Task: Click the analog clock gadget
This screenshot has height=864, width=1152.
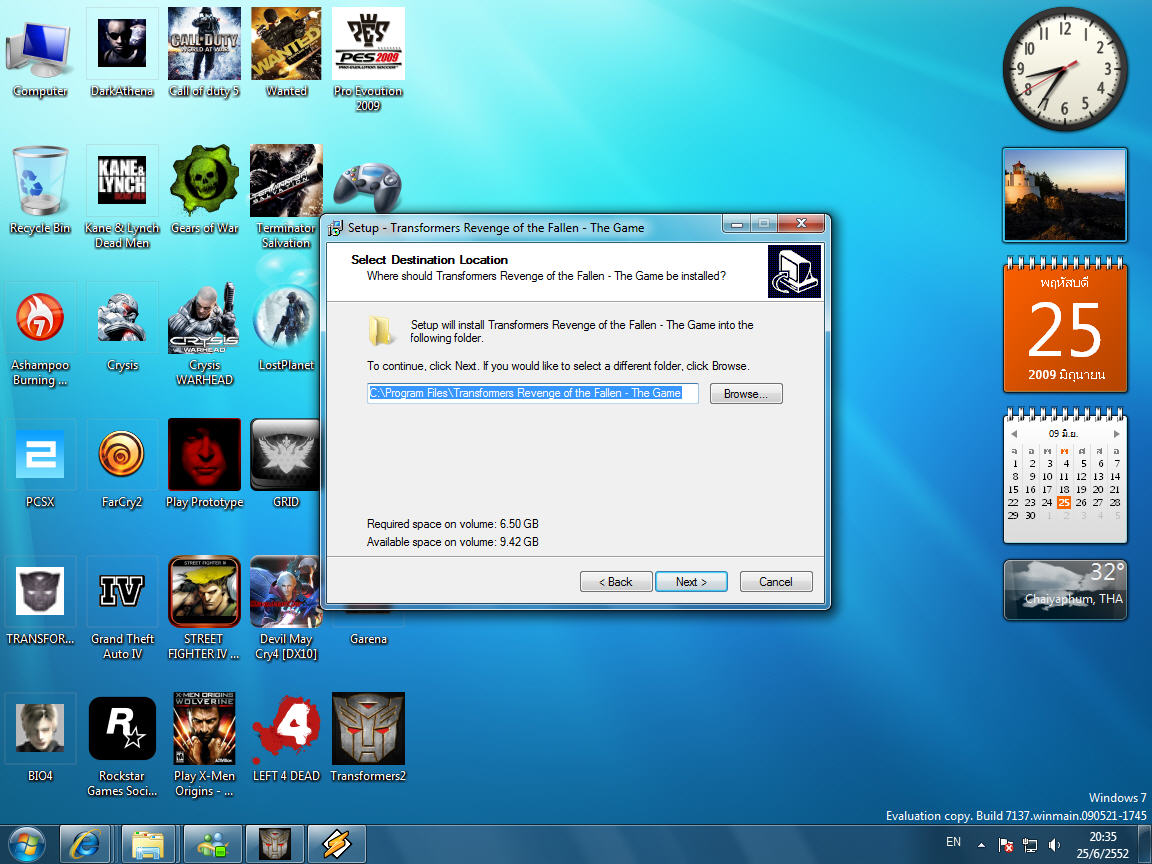Action: coord(1065,69)
